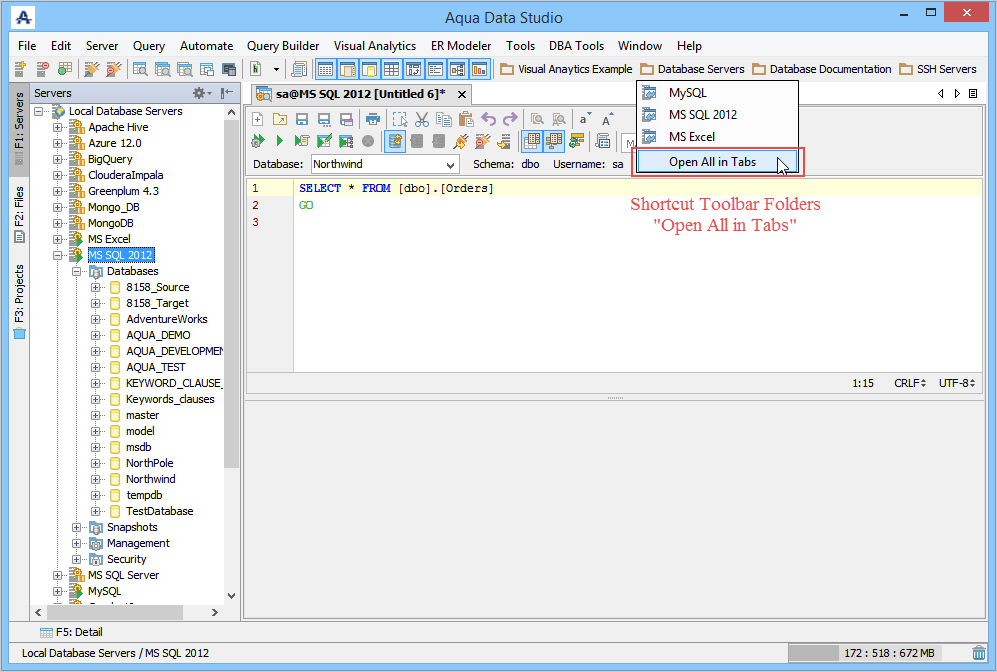Viewport: 997px width, 672px height.
Task: Click the new file icon in editor
Action: tap(257, 119)
